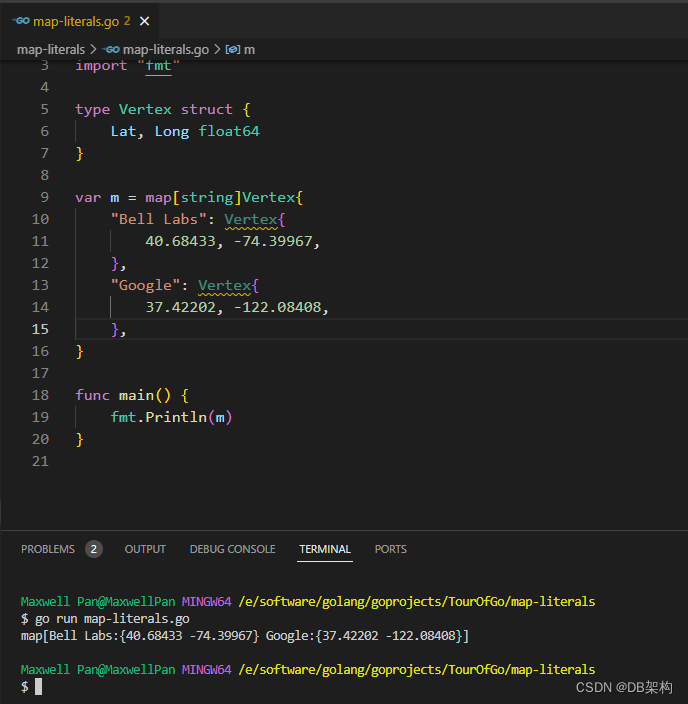This screenshot has height=704, width=688.
Task: Close the map-literals.go editor tab
Action: (146, 20)
